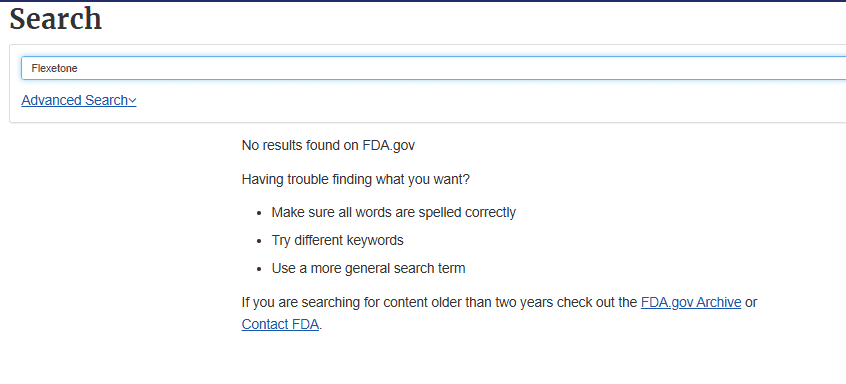Click 'Having trouble finding what you want?' text
The image size is (846, 384).
[356, 179]
